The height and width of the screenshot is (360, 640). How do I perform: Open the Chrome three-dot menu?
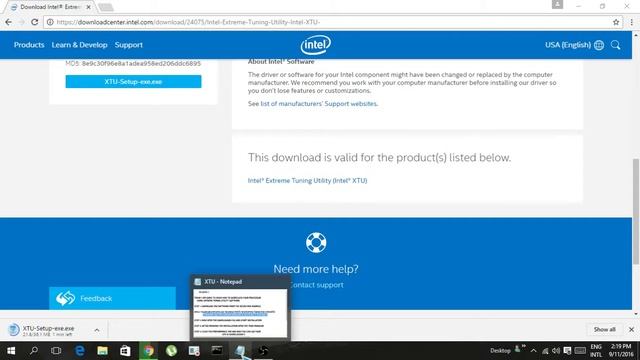coord(631,22)
